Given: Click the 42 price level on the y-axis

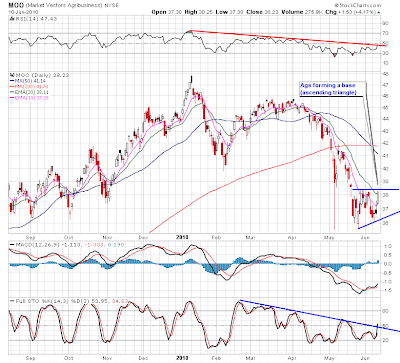Looking at the screenshot, I should click(x=385, y=143).
